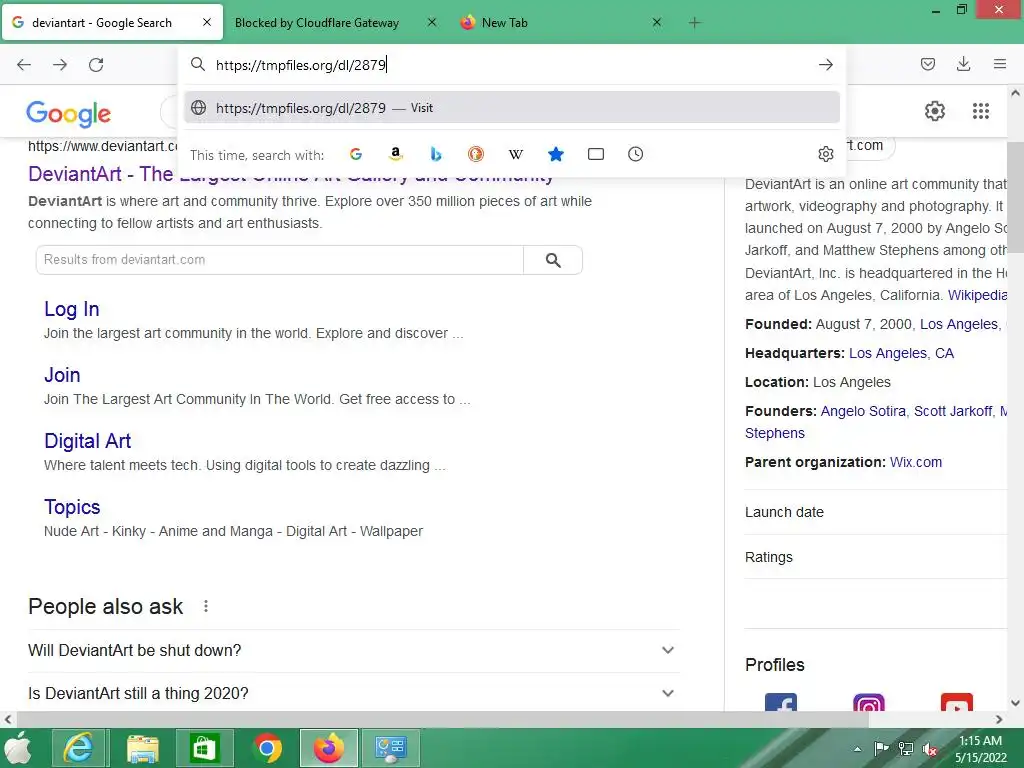Image resolution: width=1024 pixels, height=768 pixels.
Task: Click the muted volume tray icon
Action: click(930, 749)
